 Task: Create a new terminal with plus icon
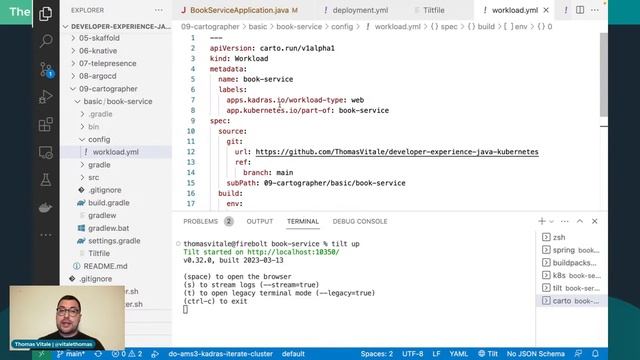pos(542,221)
